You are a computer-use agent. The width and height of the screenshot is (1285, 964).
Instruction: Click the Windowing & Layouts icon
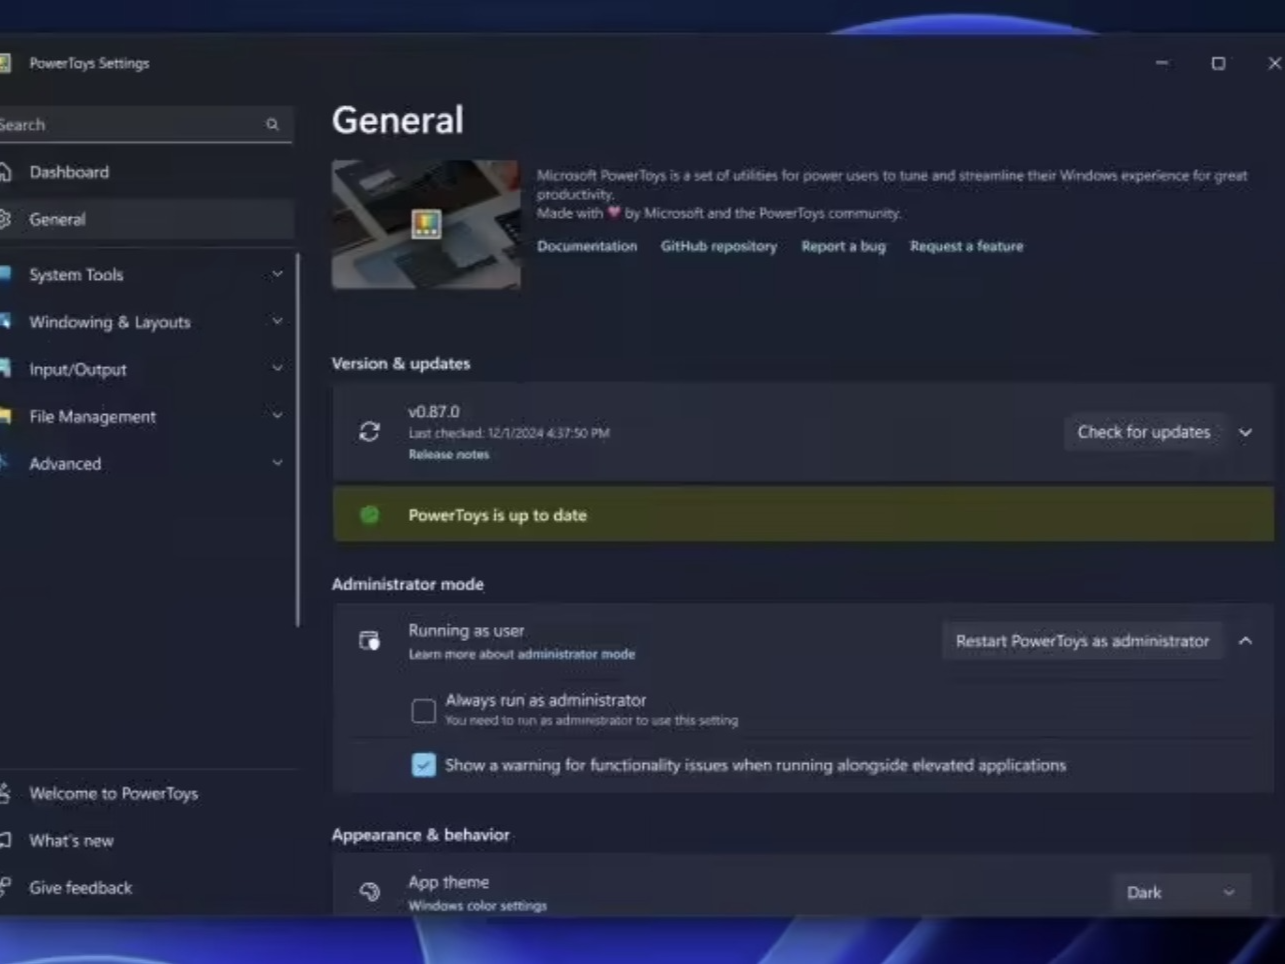[x=5, y=321]
